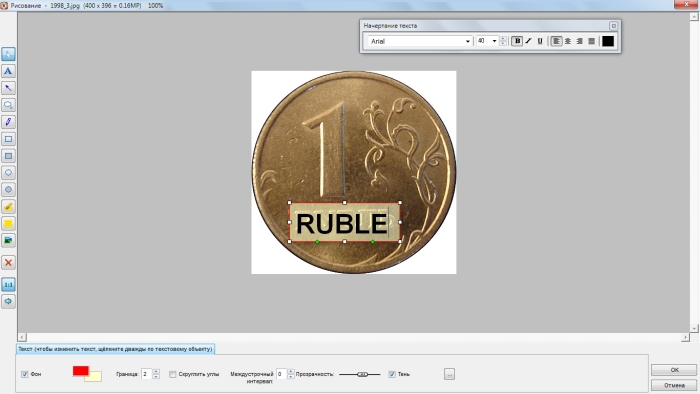Confirm with the OK button
The width and height of the screenshot is (700, 394).
tap(674, 369)
